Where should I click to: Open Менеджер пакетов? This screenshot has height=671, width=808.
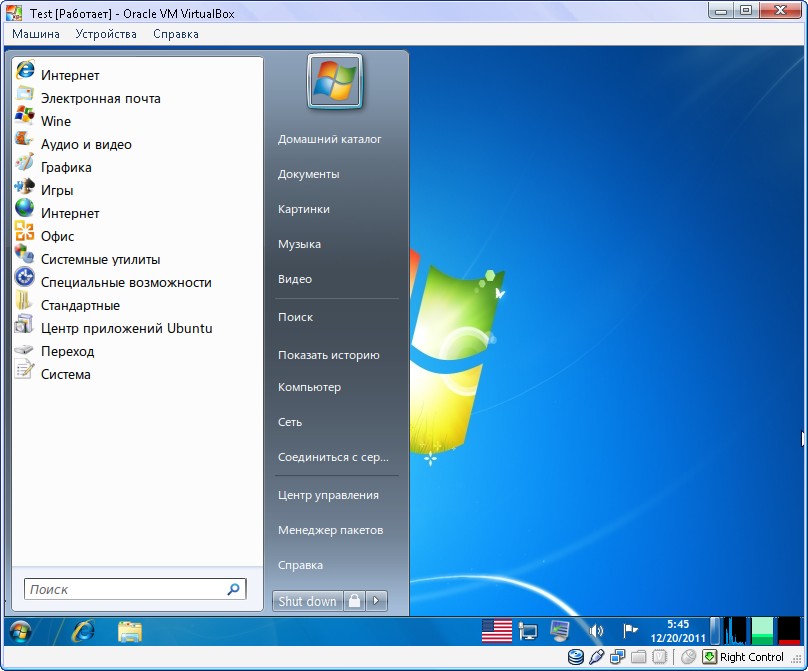tap(330, 530)
